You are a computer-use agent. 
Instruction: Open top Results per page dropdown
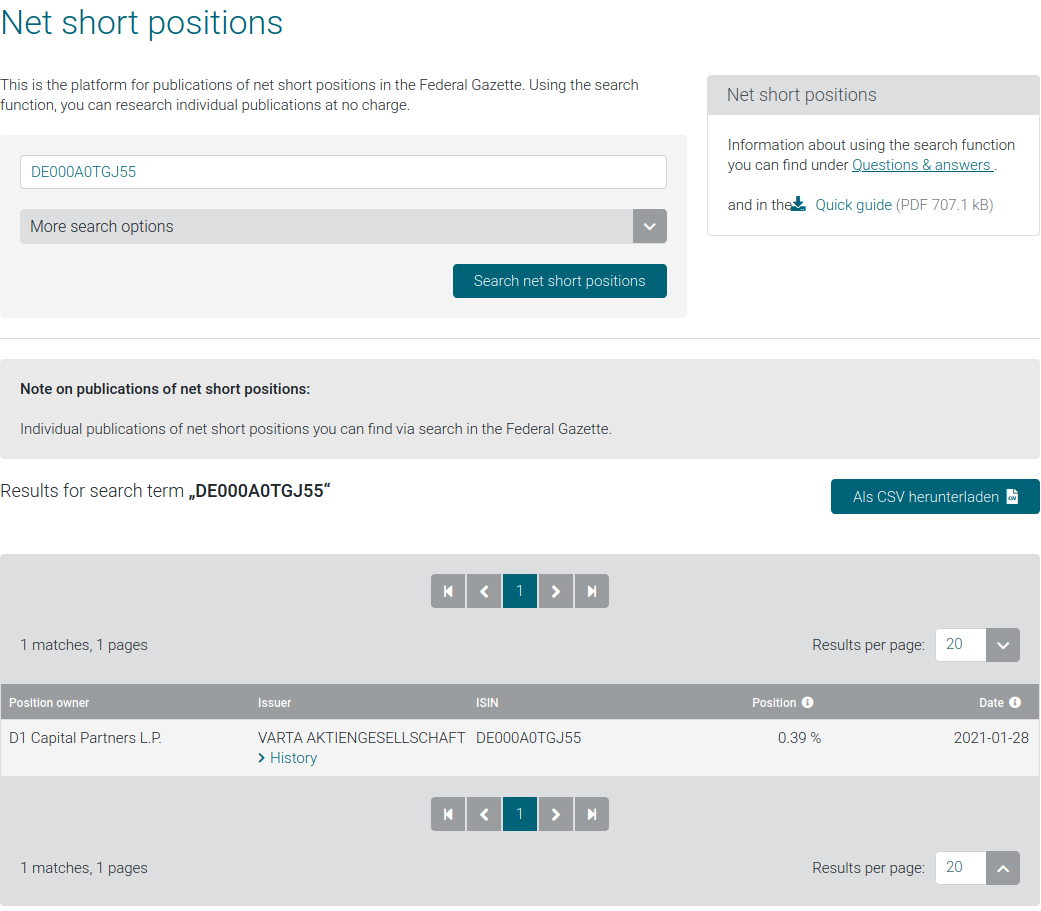point(1002,645)
